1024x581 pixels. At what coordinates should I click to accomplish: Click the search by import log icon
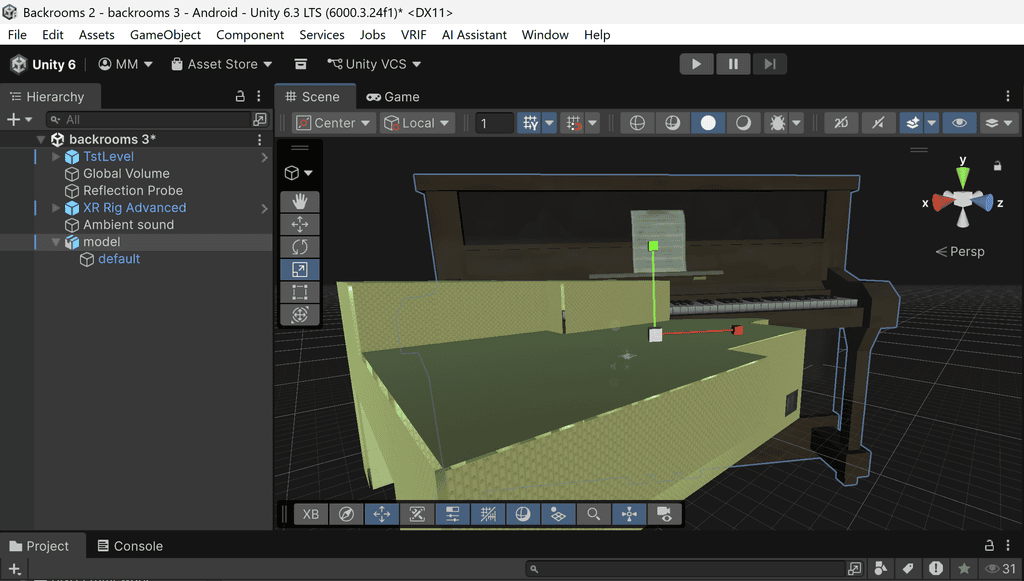pos(935,568)
